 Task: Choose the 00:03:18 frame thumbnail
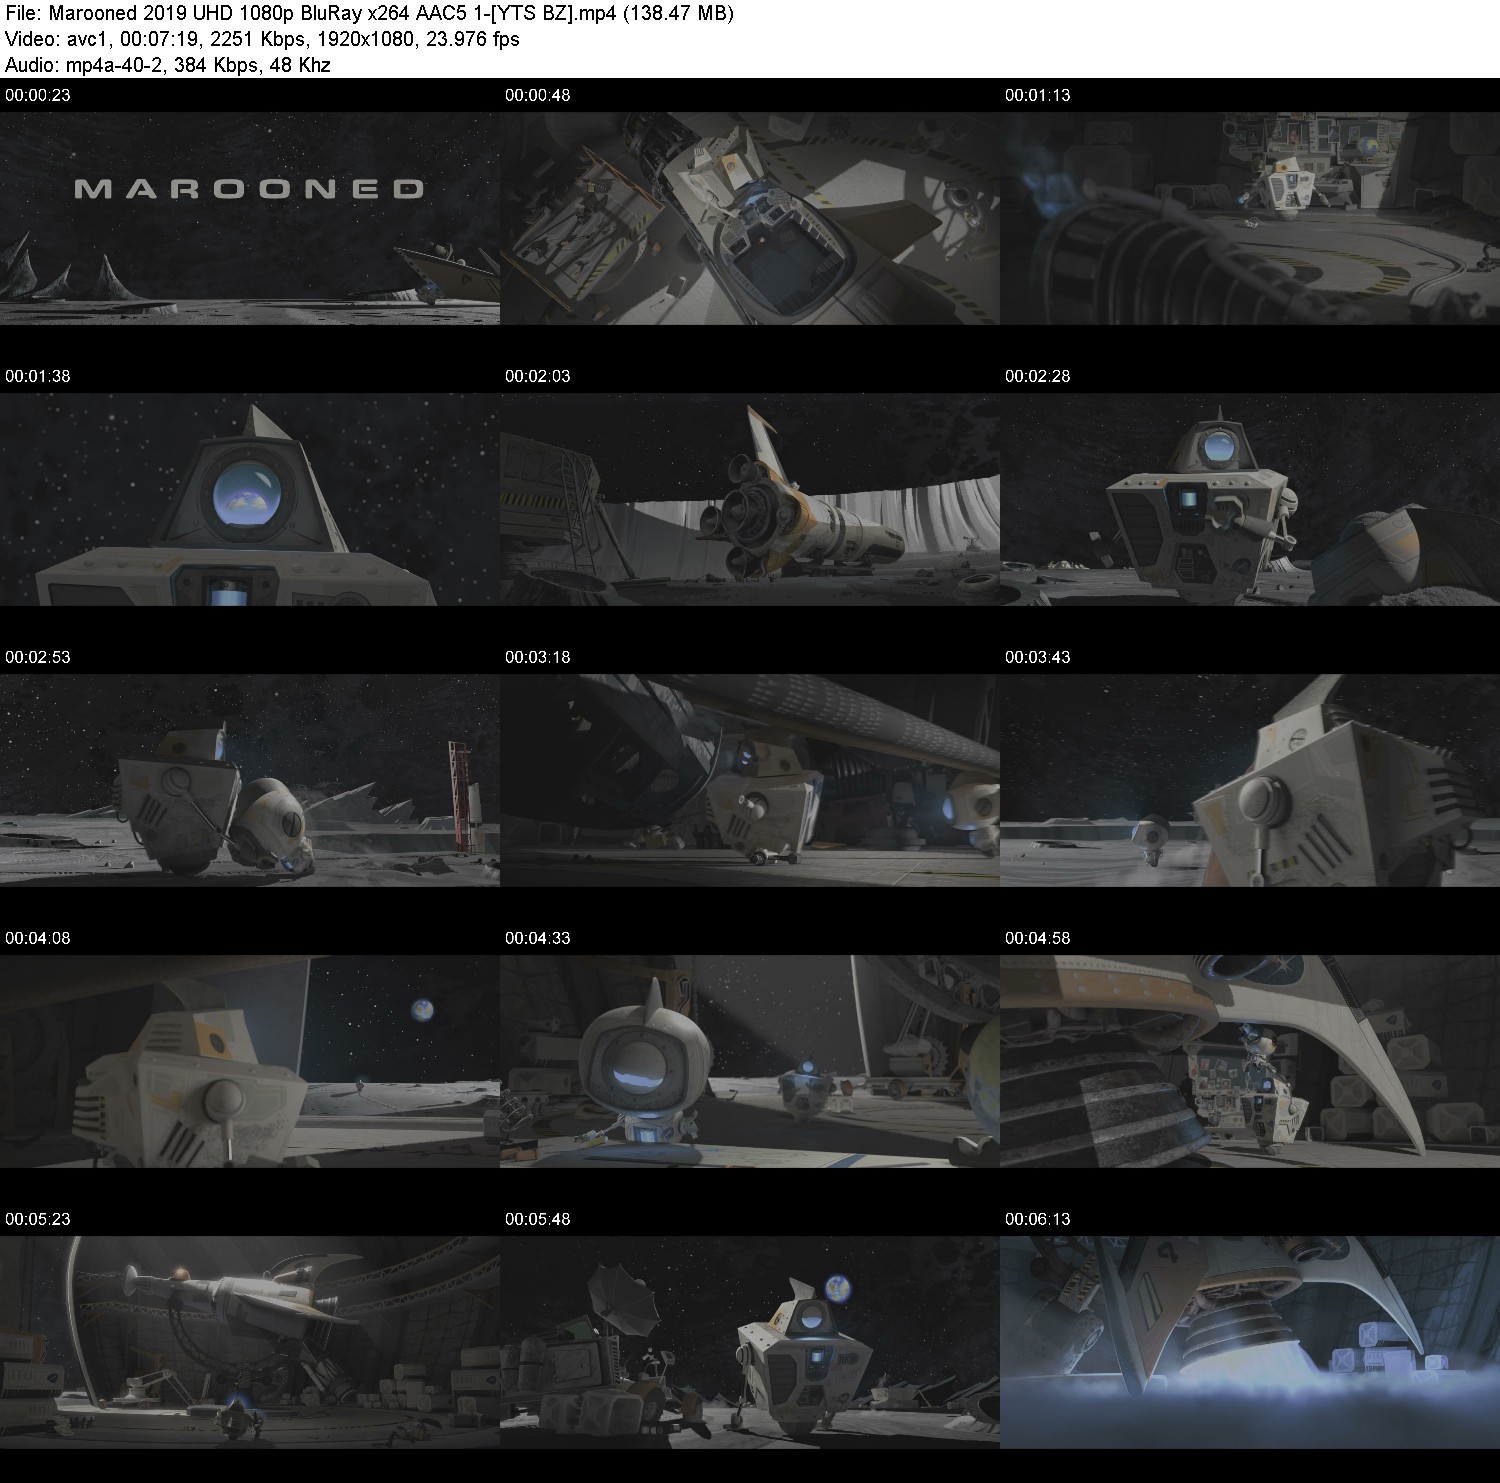[x=750, y=780]
